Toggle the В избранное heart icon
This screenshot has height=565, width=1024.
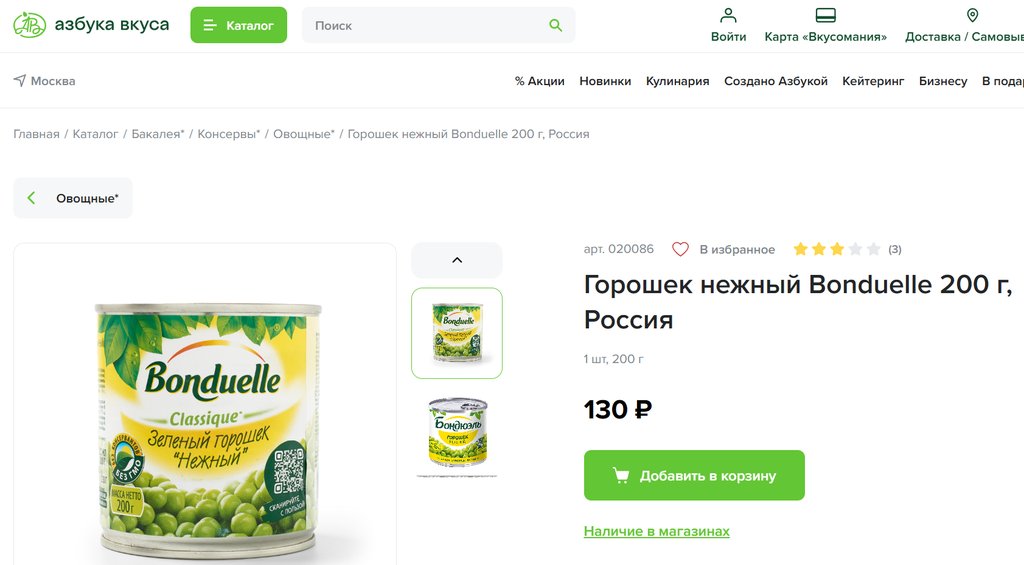click(680, 249)
